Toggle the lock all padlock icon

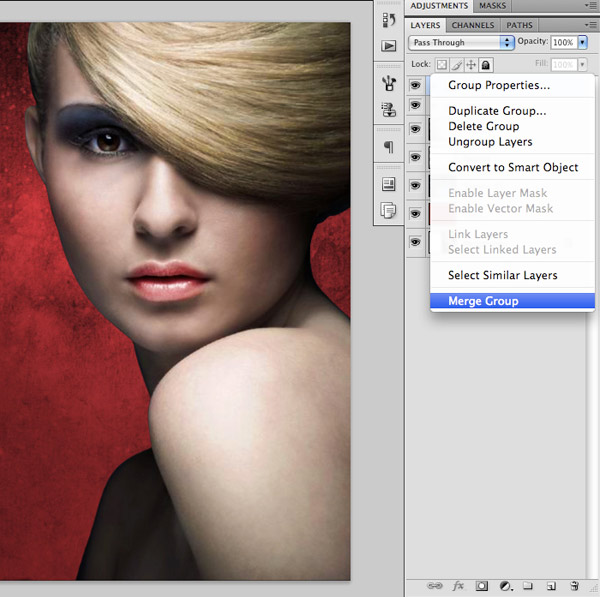pyautogui.click(x=486, y=65)
